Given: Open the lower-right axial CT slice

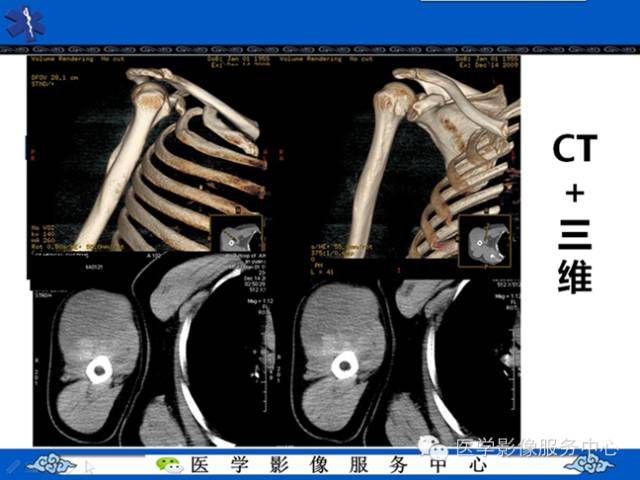Looking at the screenshot, I should pos(404,361).
